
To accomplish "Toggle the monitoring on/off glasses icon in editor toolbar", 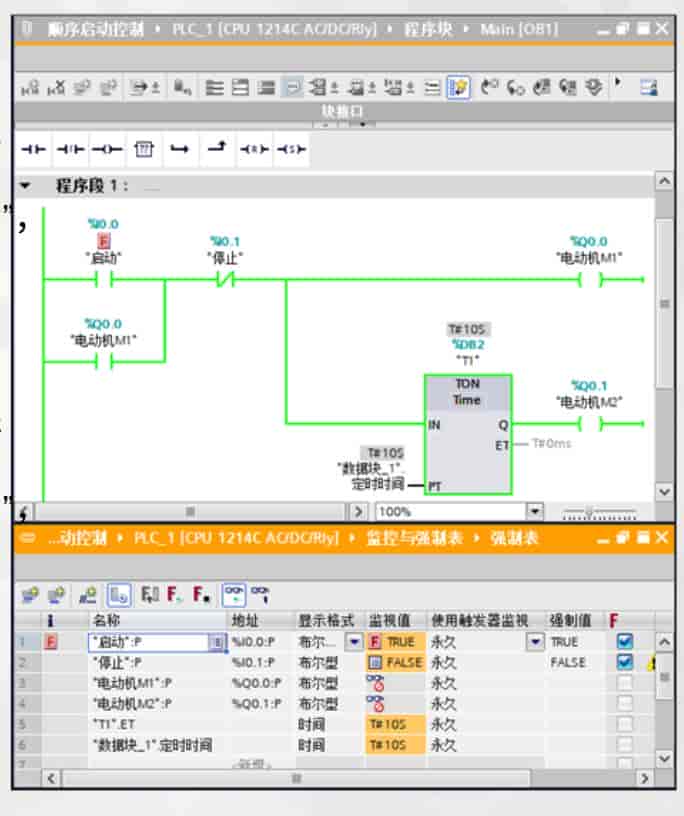I will [459, 87].
